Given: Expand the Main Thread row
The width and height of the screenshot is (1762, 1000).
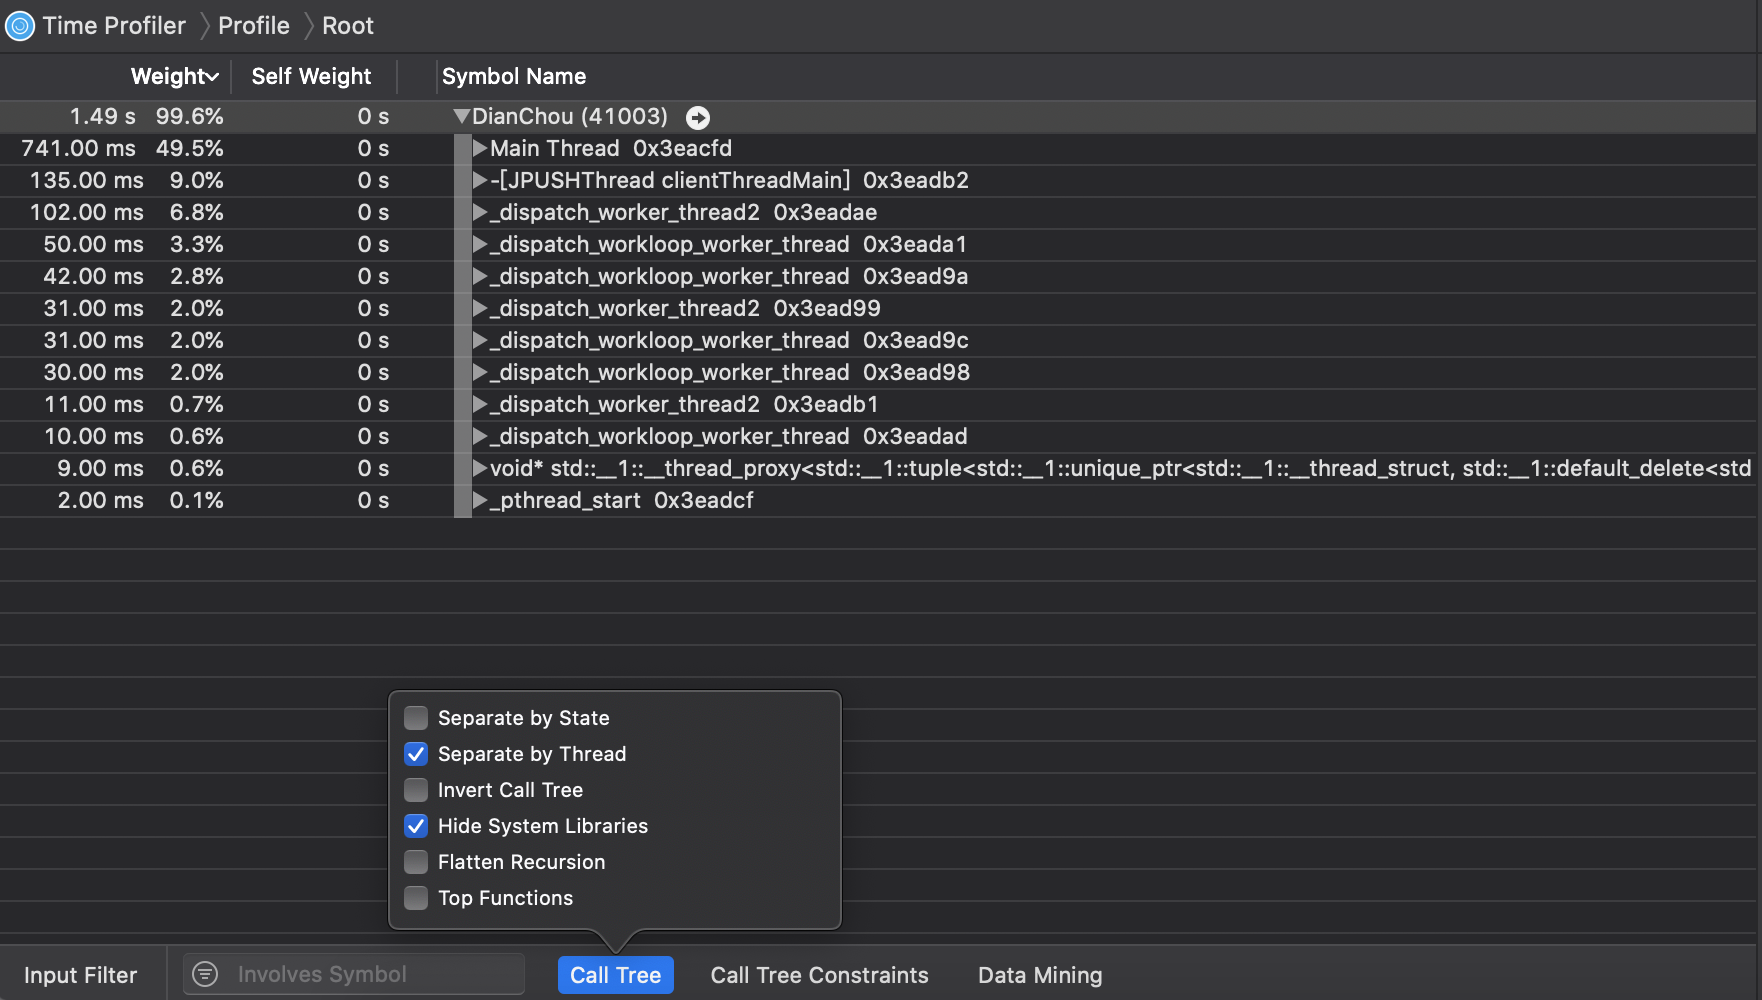Looking at the screenshot, I should pos(480,149).
